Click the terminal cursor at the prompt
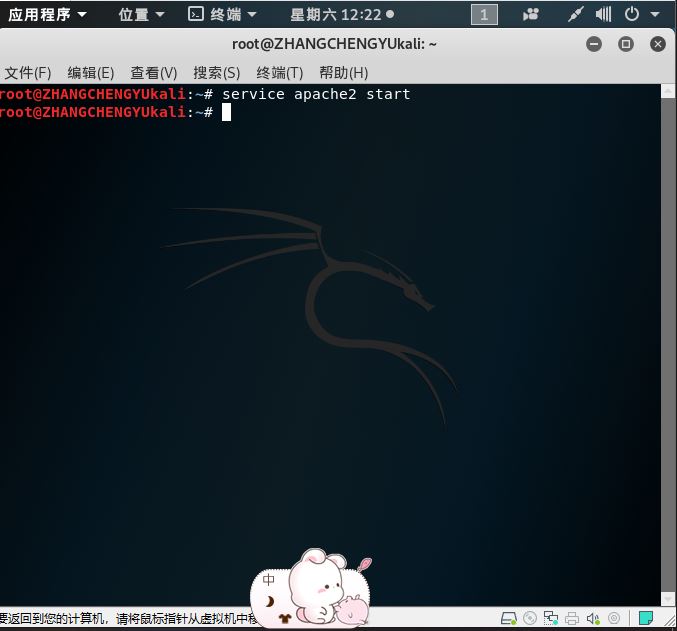This screenshot has height=631, width=677. 226,113
